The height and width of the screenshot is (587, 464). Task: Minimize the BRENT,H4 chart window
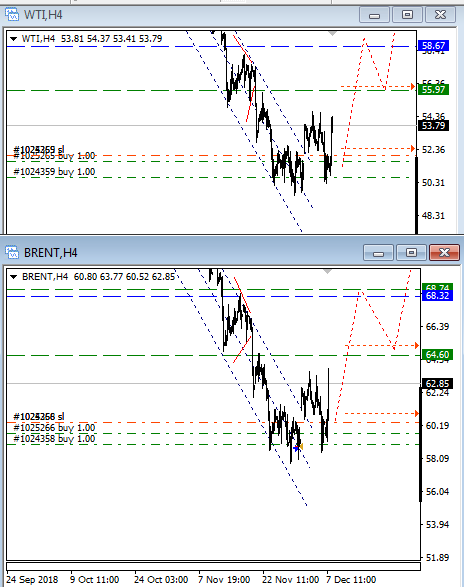tap(378, 253)
